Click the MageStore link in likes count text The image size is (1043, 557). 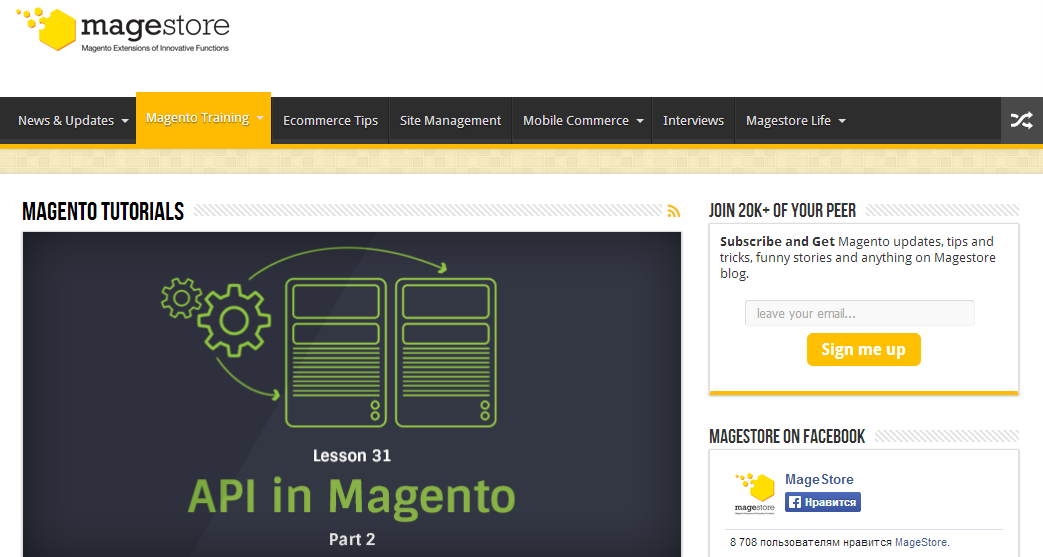[921, 542]
